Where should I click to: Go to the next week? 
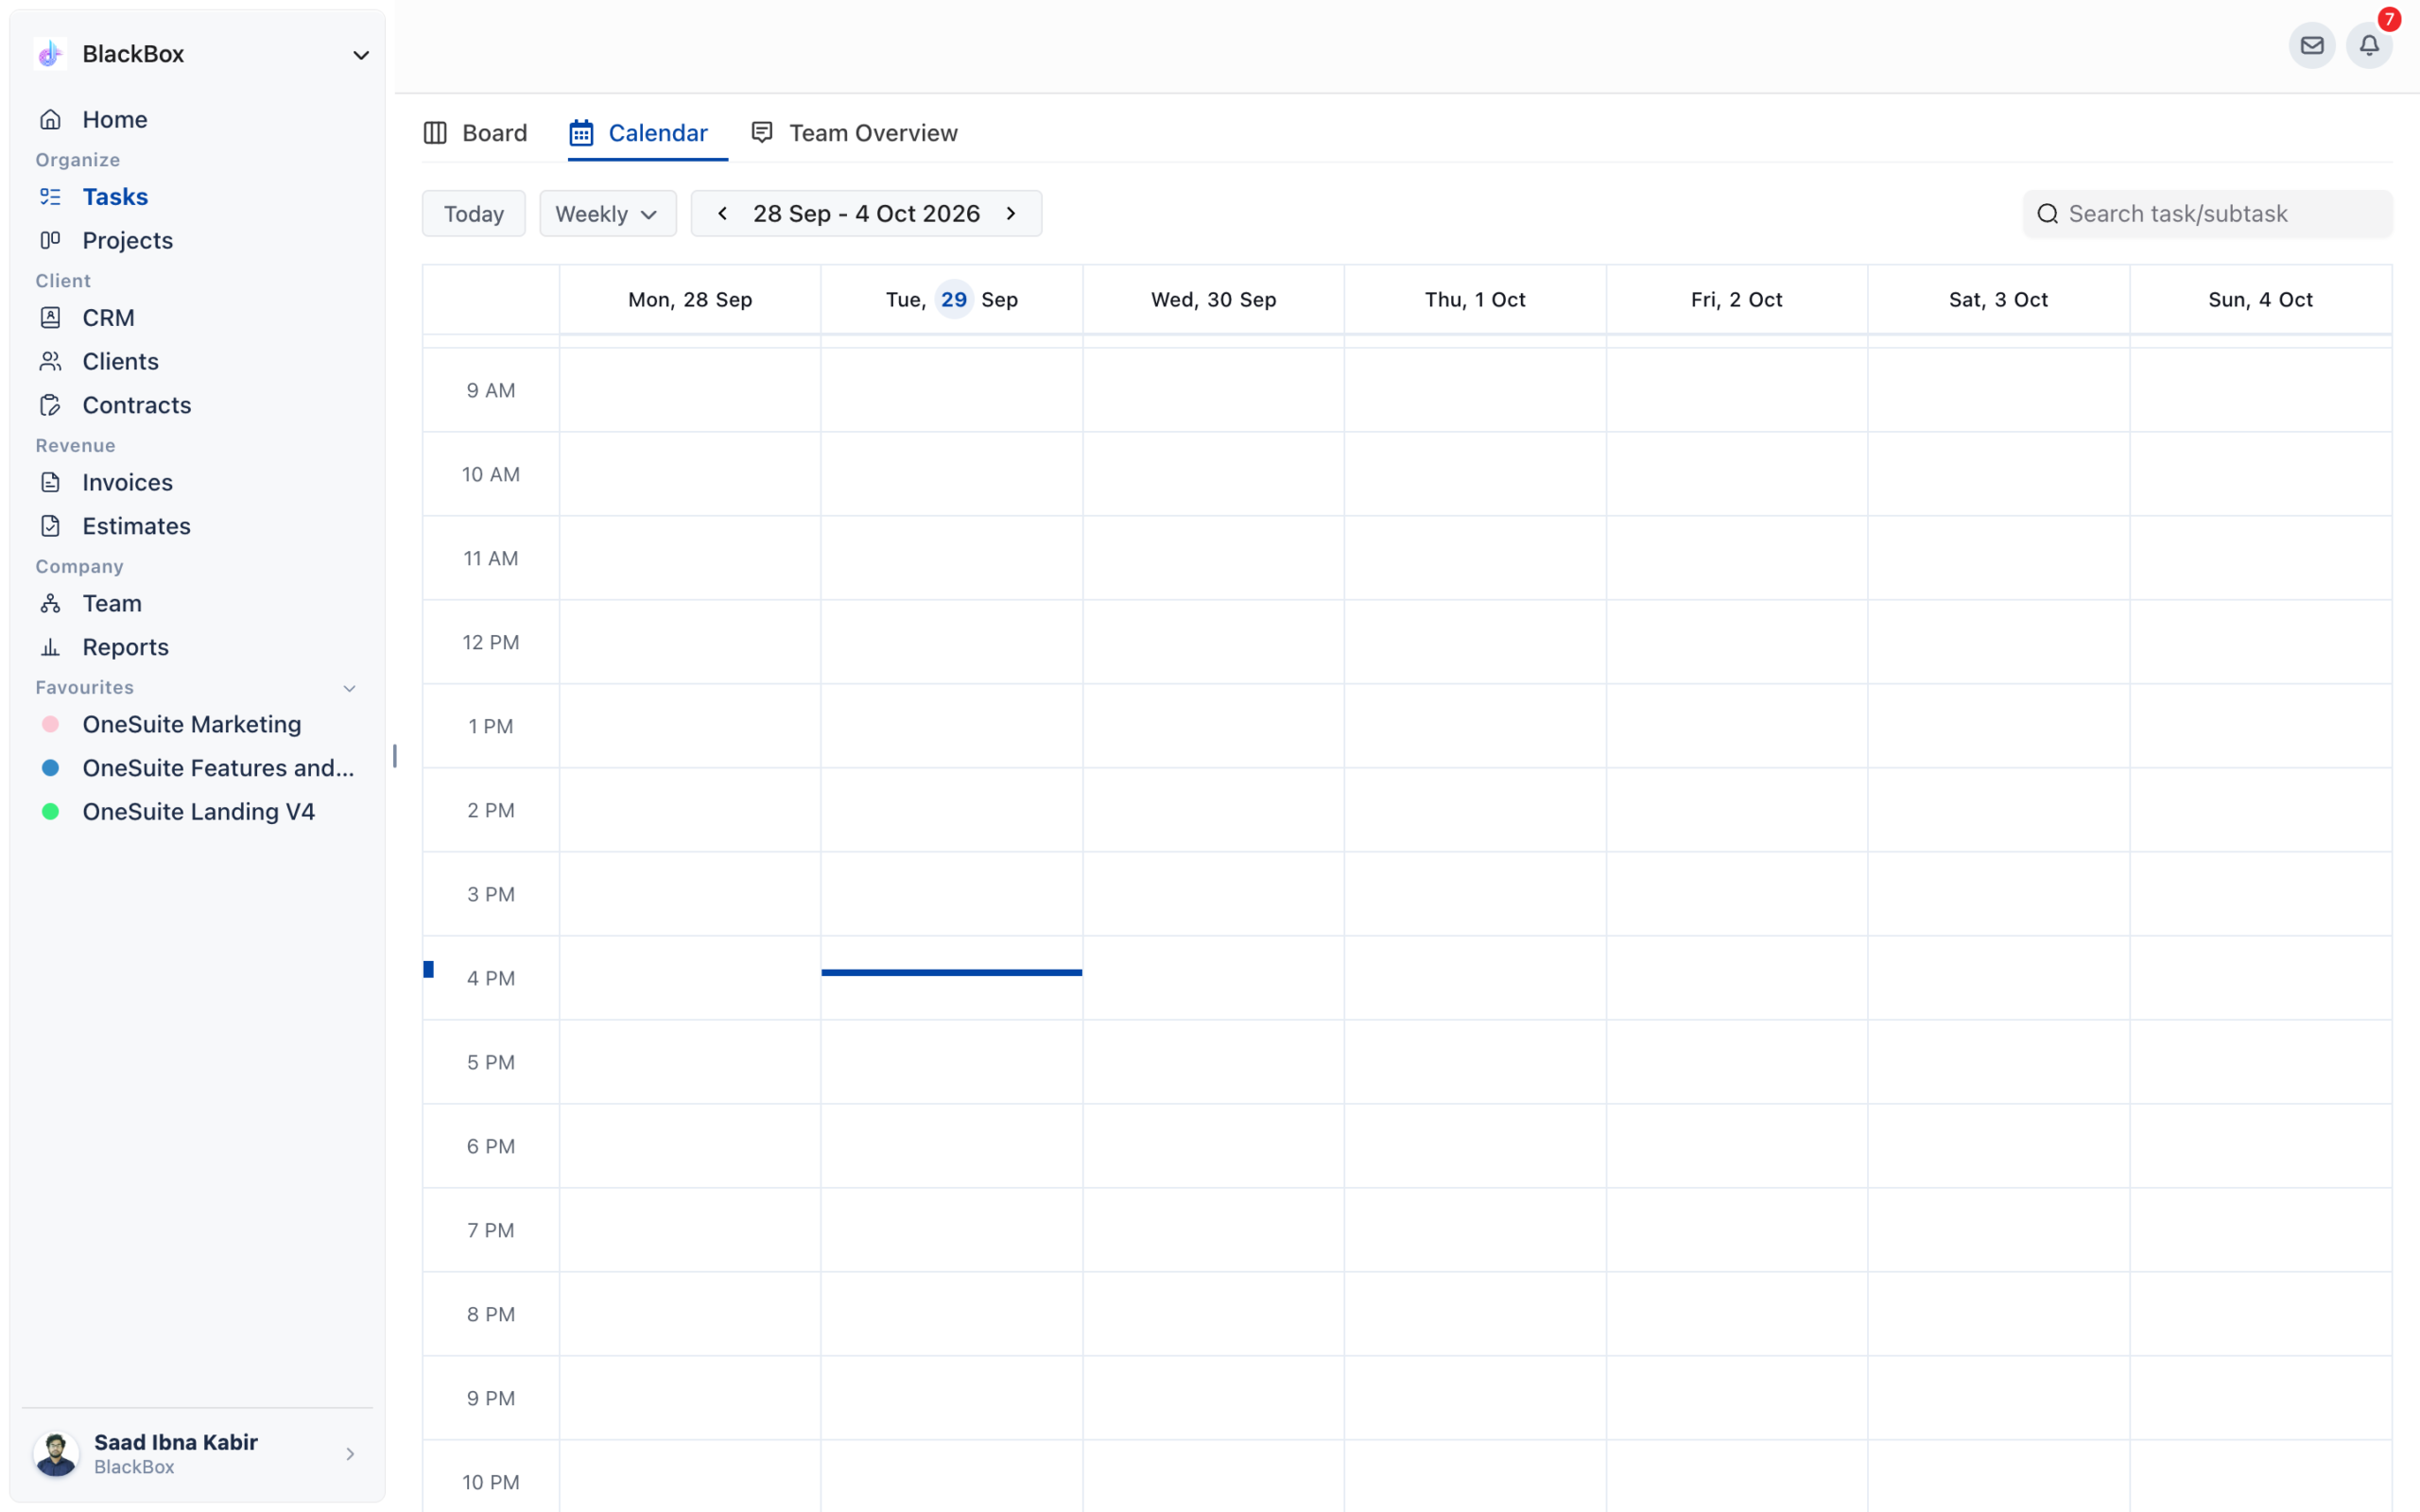(1011, 213)
